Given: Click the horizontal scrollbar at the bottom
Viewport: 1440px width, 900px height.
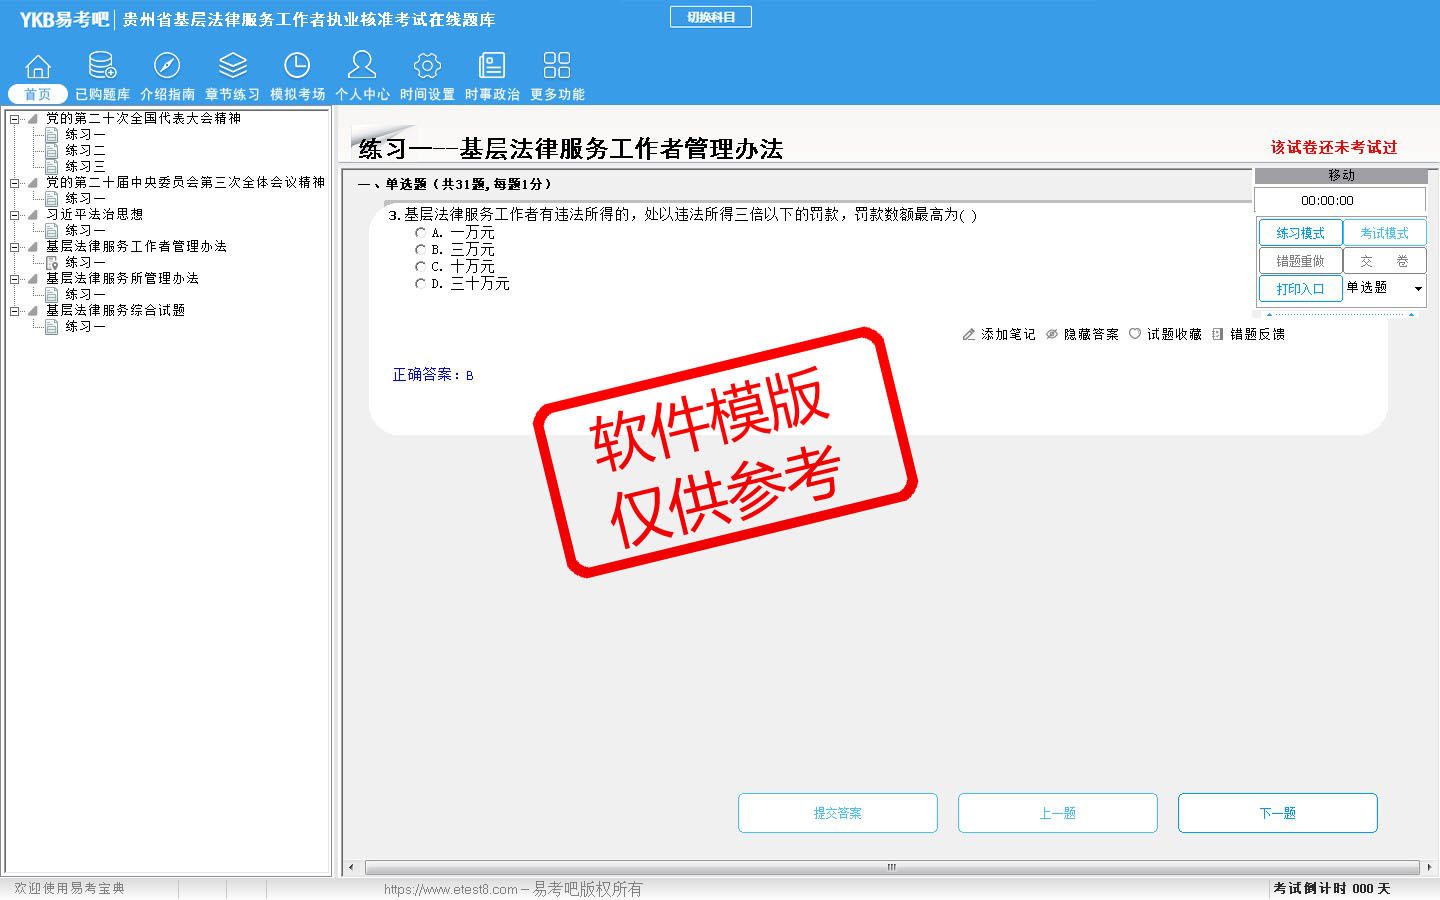Looking at the screenshot, I should click(890, 867).
